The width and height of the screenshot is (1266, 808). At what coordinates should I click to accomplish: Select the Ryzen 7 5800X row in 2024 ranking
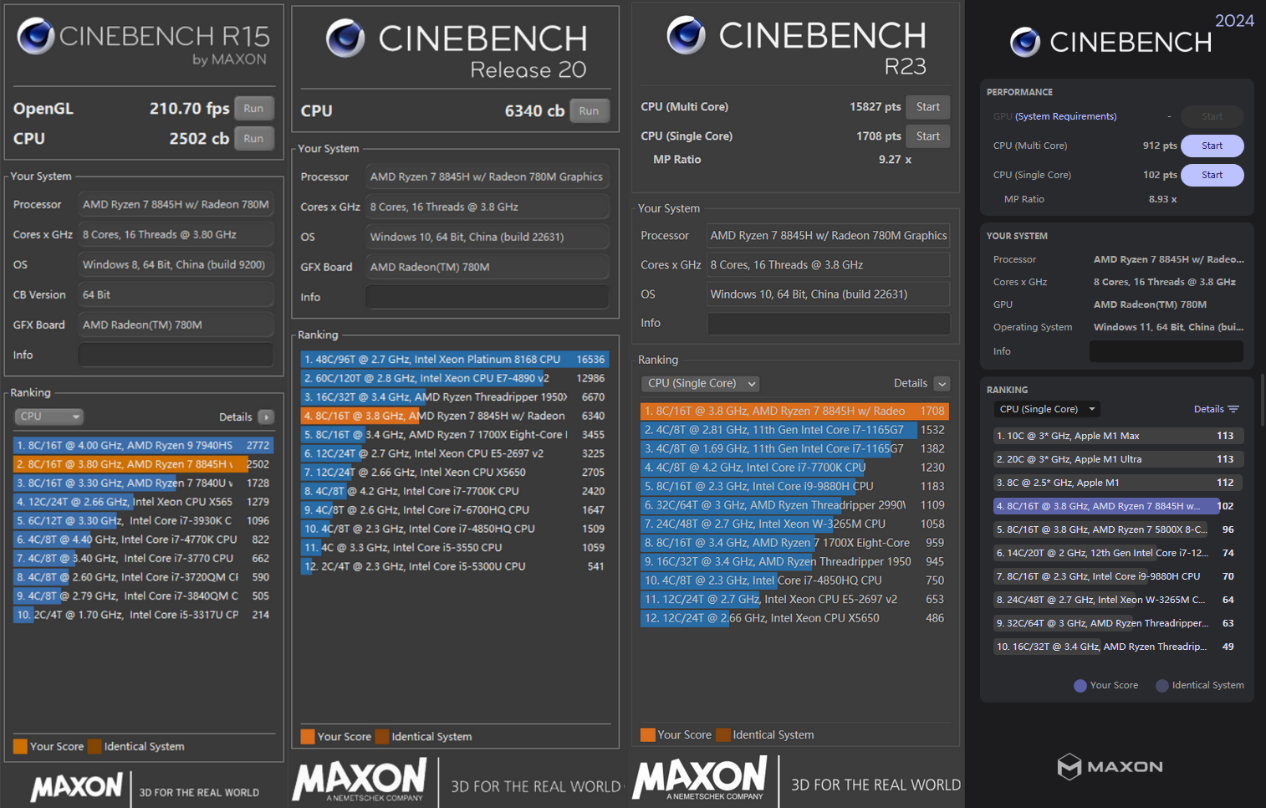[x=1119, y=530]
